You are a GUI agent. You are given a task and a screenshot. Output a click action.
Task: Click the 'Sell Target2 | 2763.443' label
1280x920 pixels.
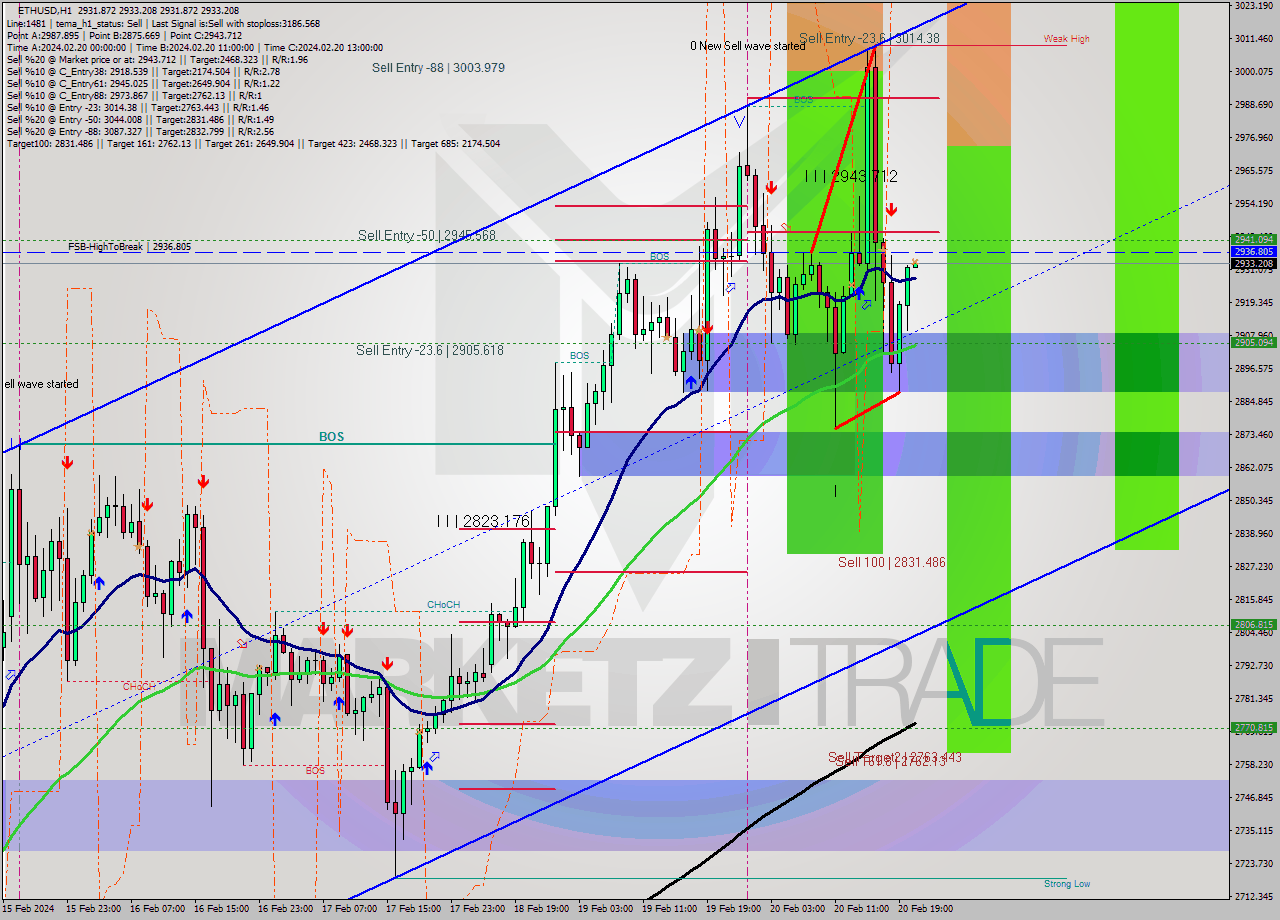point(895,757)
